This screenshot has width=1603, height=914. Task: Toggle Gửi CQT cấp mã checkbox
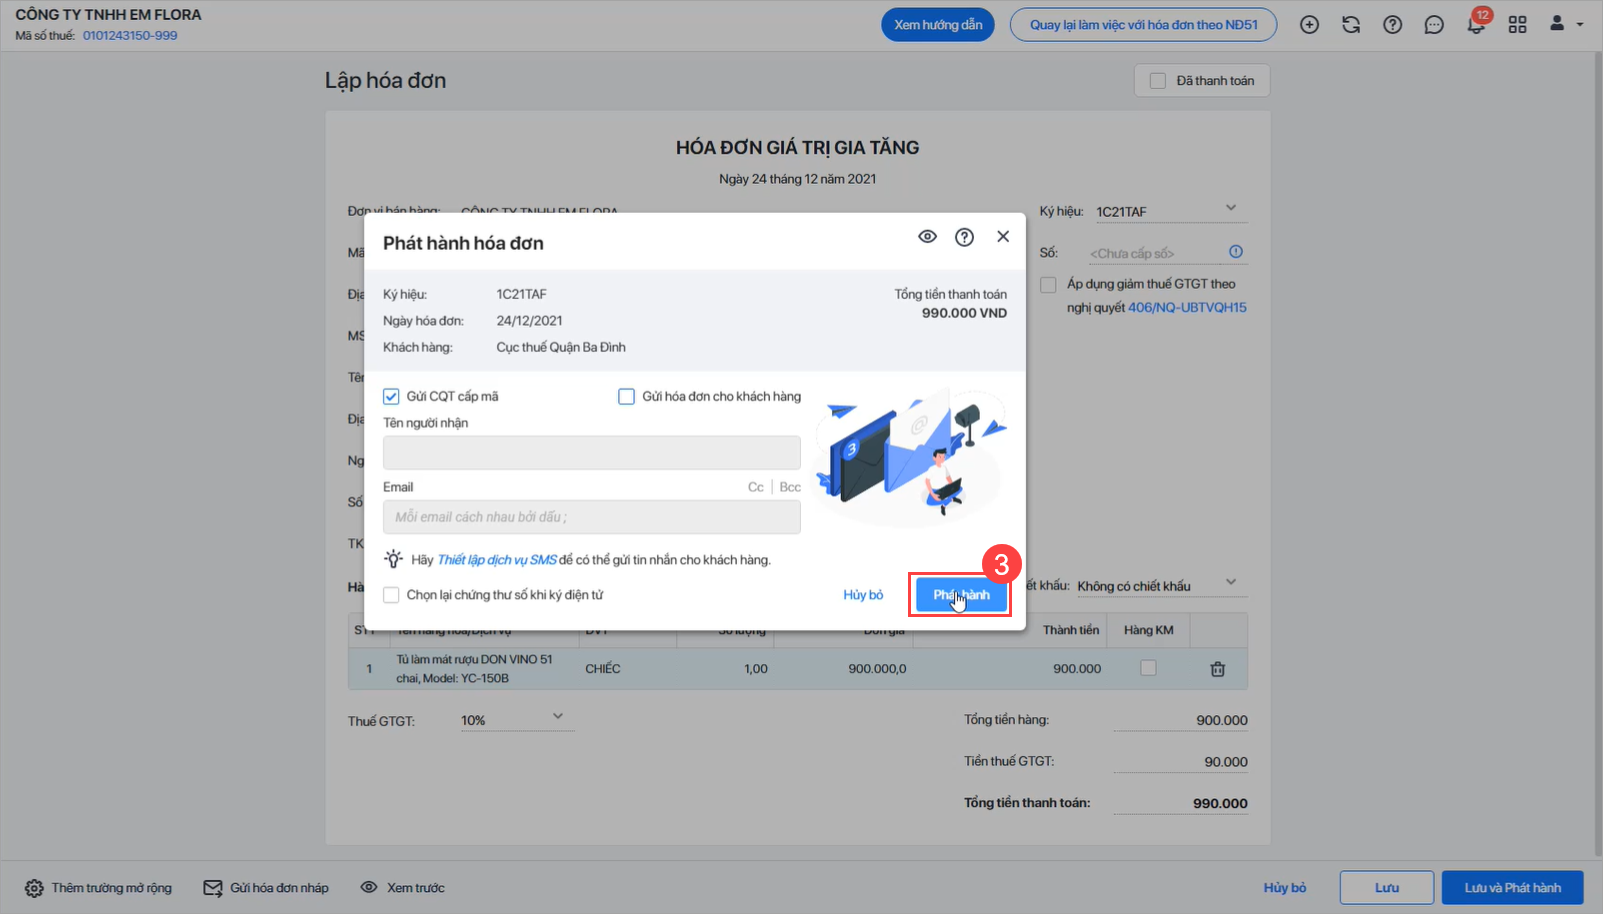pyautogui.click(x=391, y=397)
